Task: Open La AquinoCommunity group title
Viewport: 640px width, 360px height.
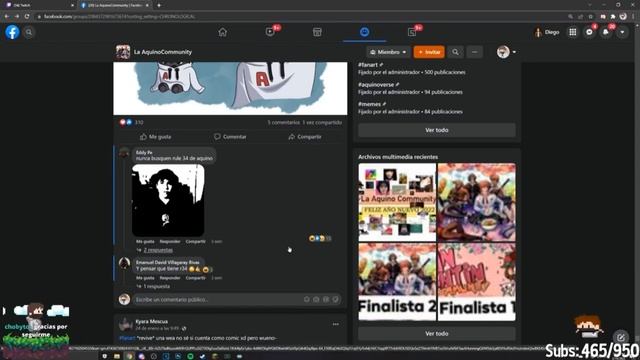Action: click(163, 52)
